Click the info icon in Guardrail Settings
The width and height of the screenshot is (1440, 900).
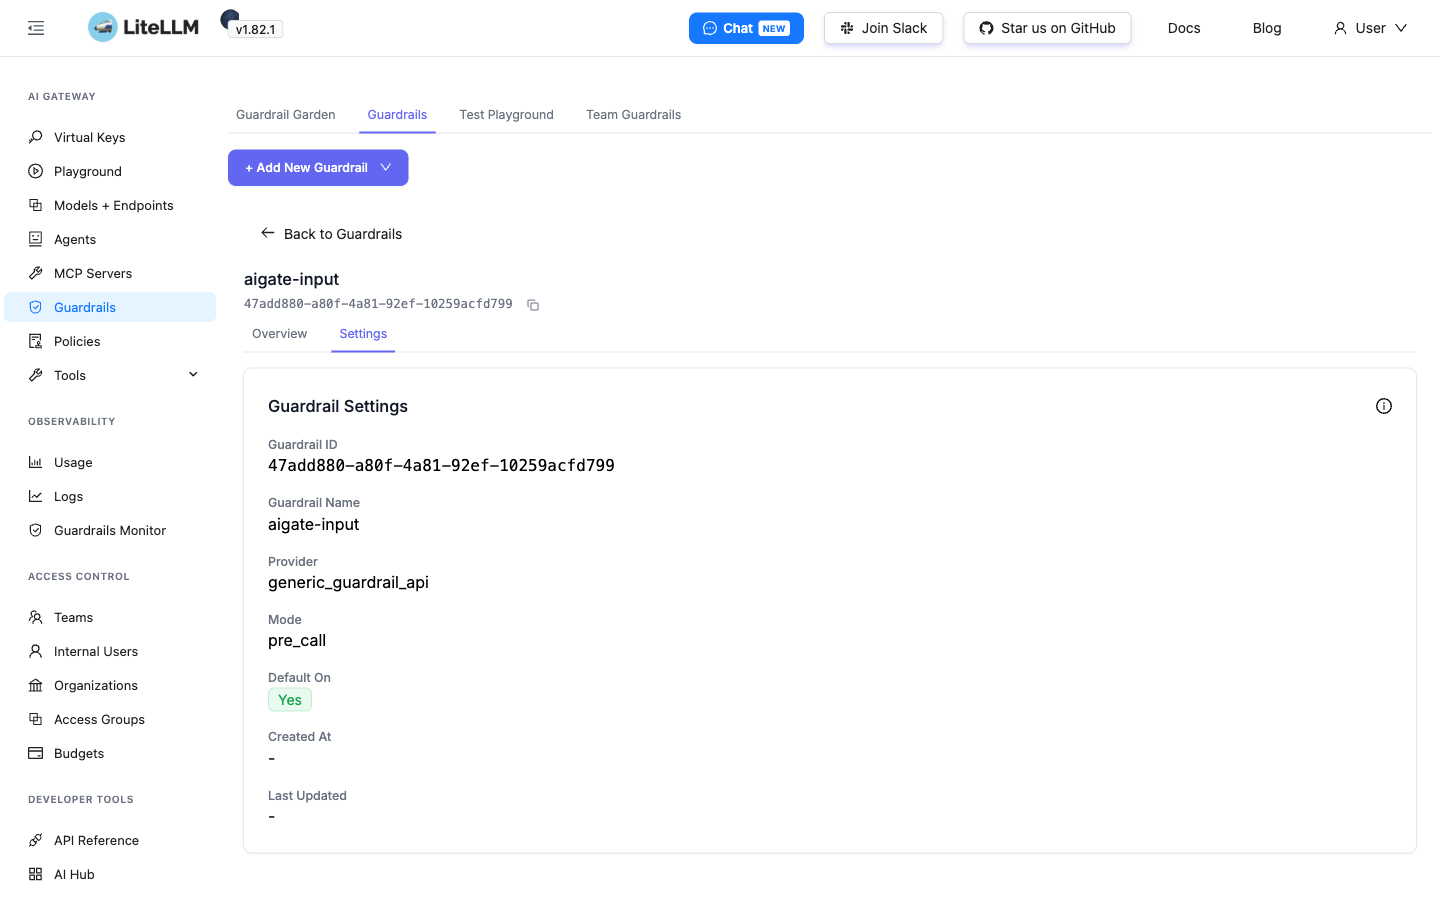[x=1384, y=406]
